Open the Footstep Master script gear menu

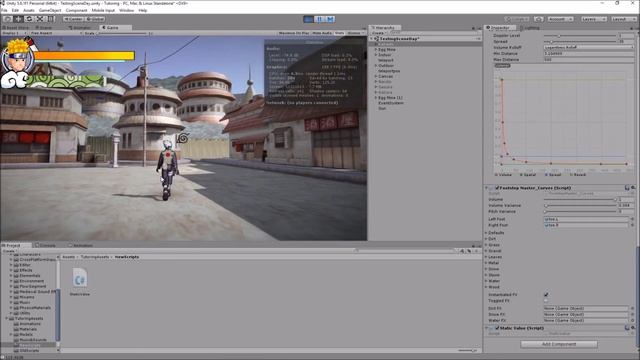(633, 188)
